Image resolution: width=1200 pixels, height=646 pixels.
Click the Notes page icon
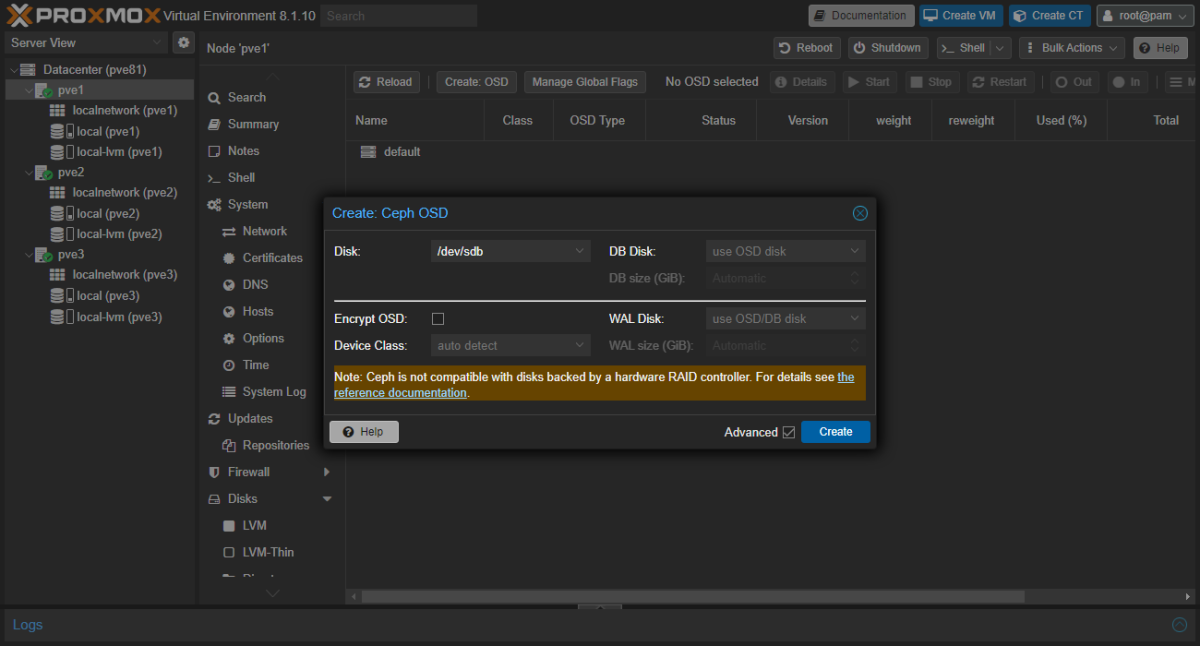click(214, 151)
